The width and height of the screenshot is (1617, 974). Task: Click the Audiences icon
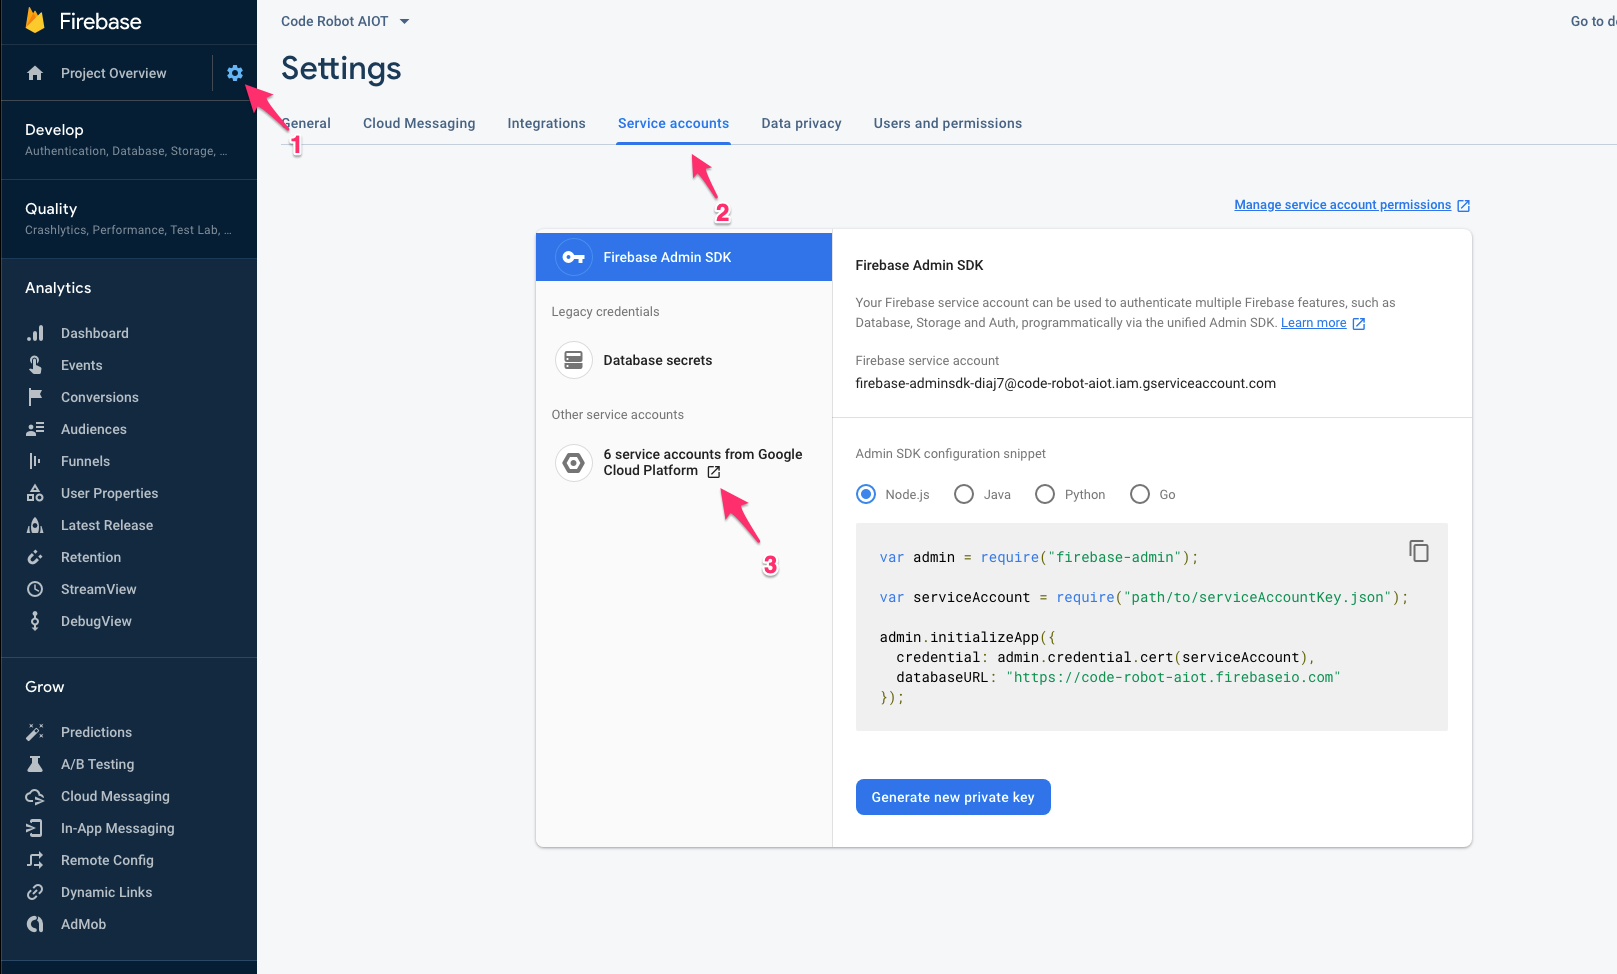tap(35, 429)
